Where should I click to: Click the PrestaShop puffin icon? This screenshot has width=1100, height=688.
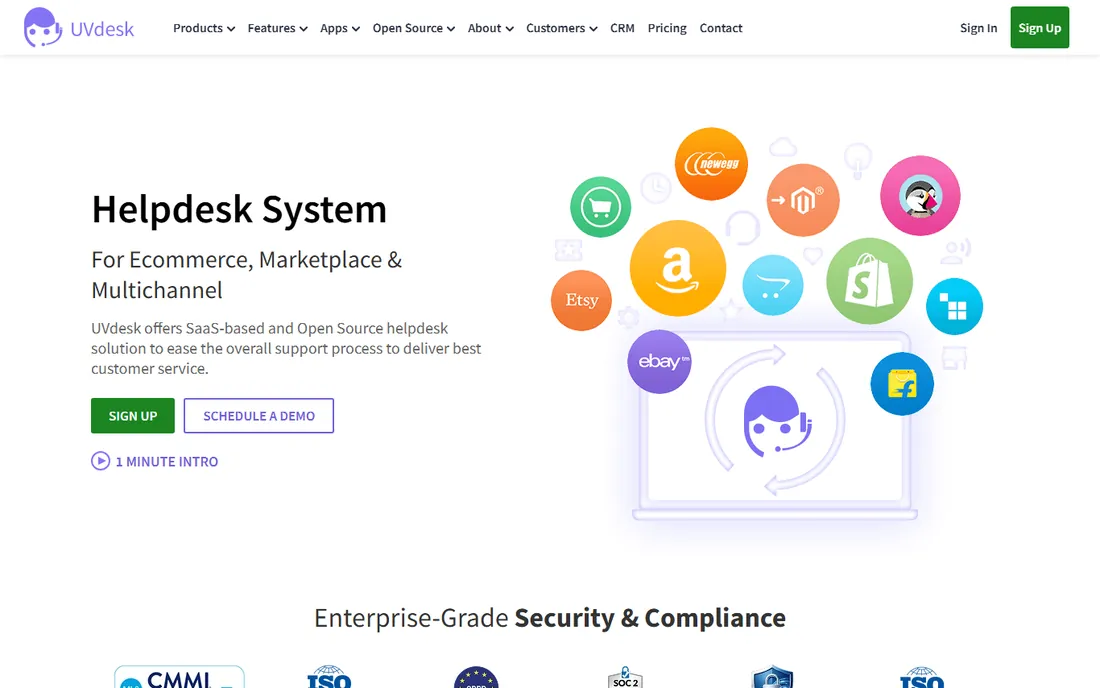click(x=920, y=196)
